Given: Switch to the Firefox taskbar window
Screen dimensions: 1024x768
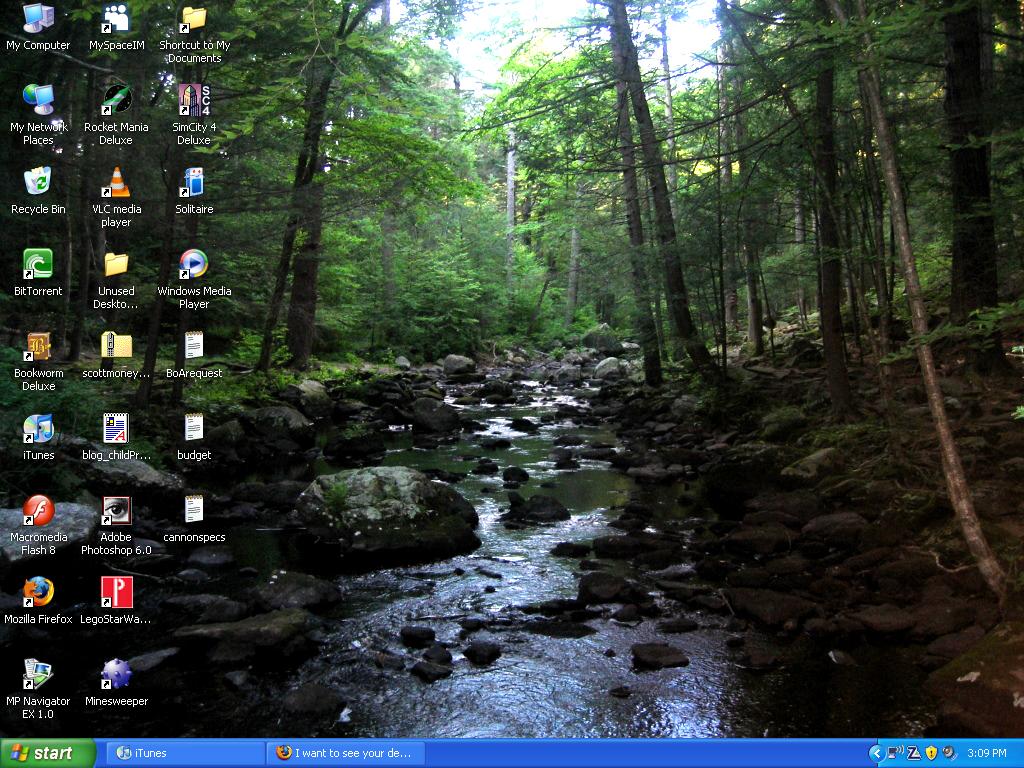Looking at the screenshot, I should coord(346,753).
